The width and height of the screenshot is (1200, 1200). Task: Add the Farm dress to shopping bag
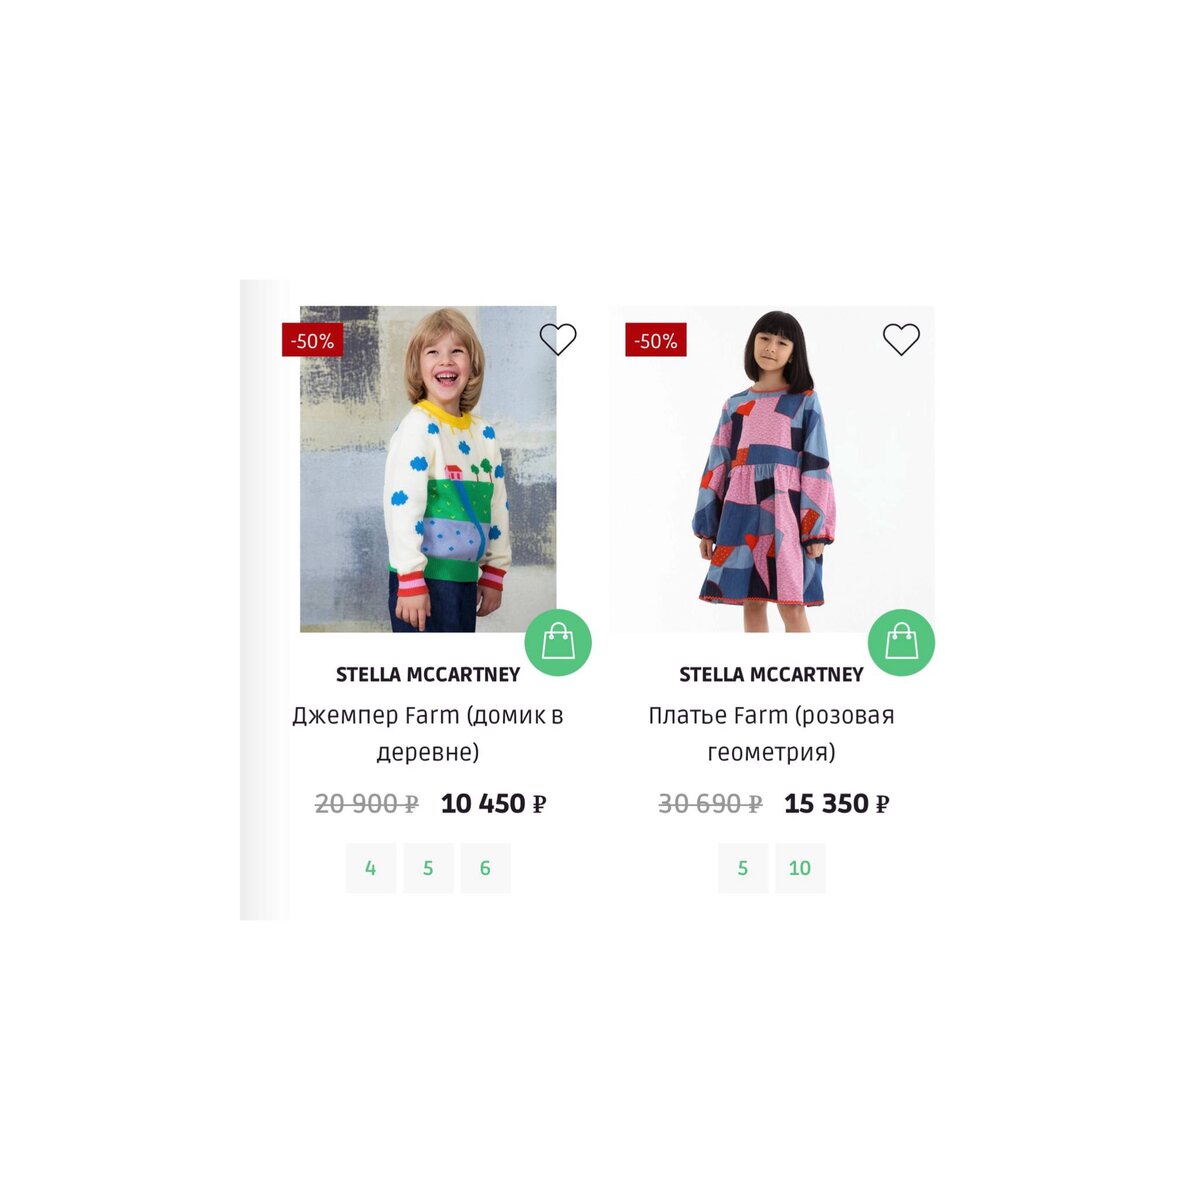coord(902,642)
